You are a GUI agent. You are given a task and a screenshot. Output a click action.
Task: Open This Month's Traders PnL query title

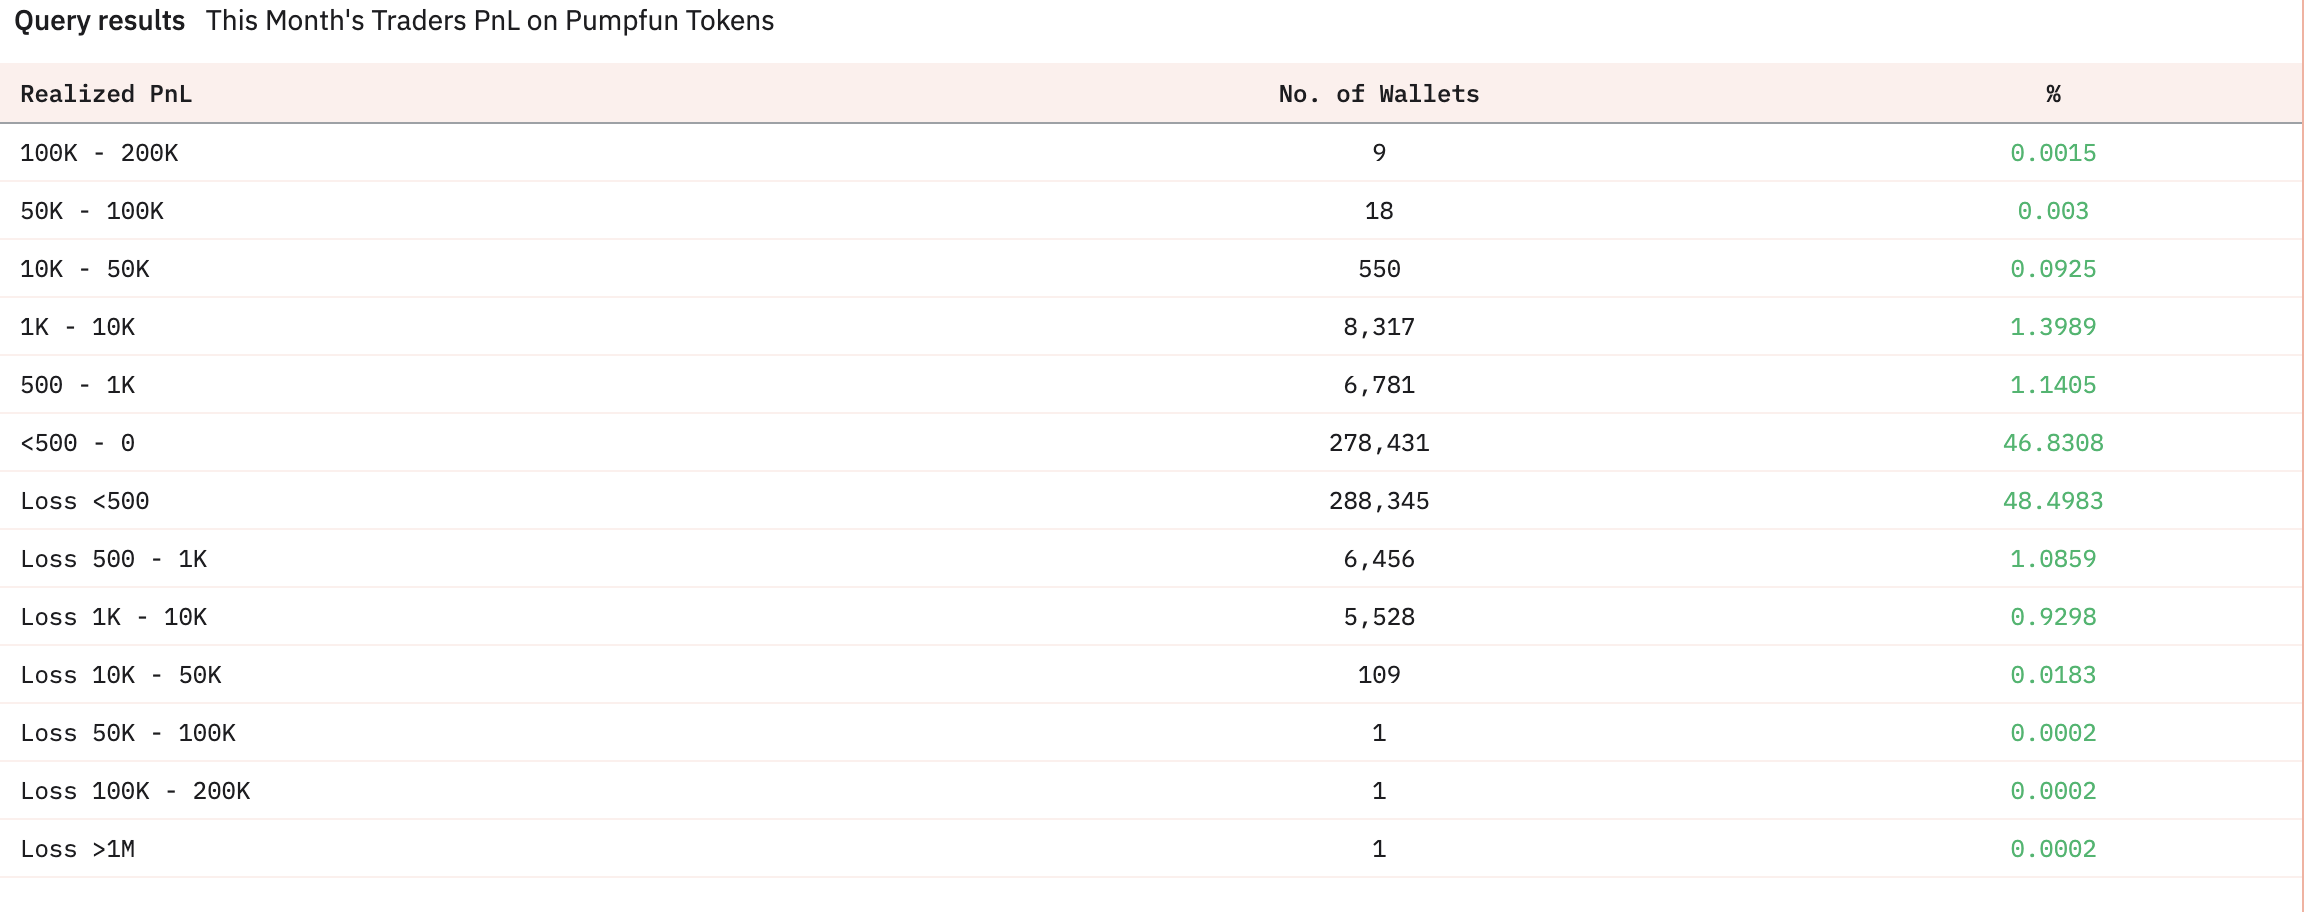click(x=489, y=21)
